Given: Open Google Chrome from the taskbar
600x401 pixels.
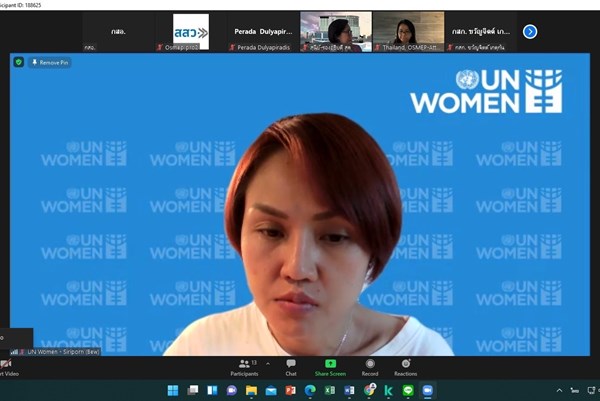Looking at the screenshot, I should [369, 390].
